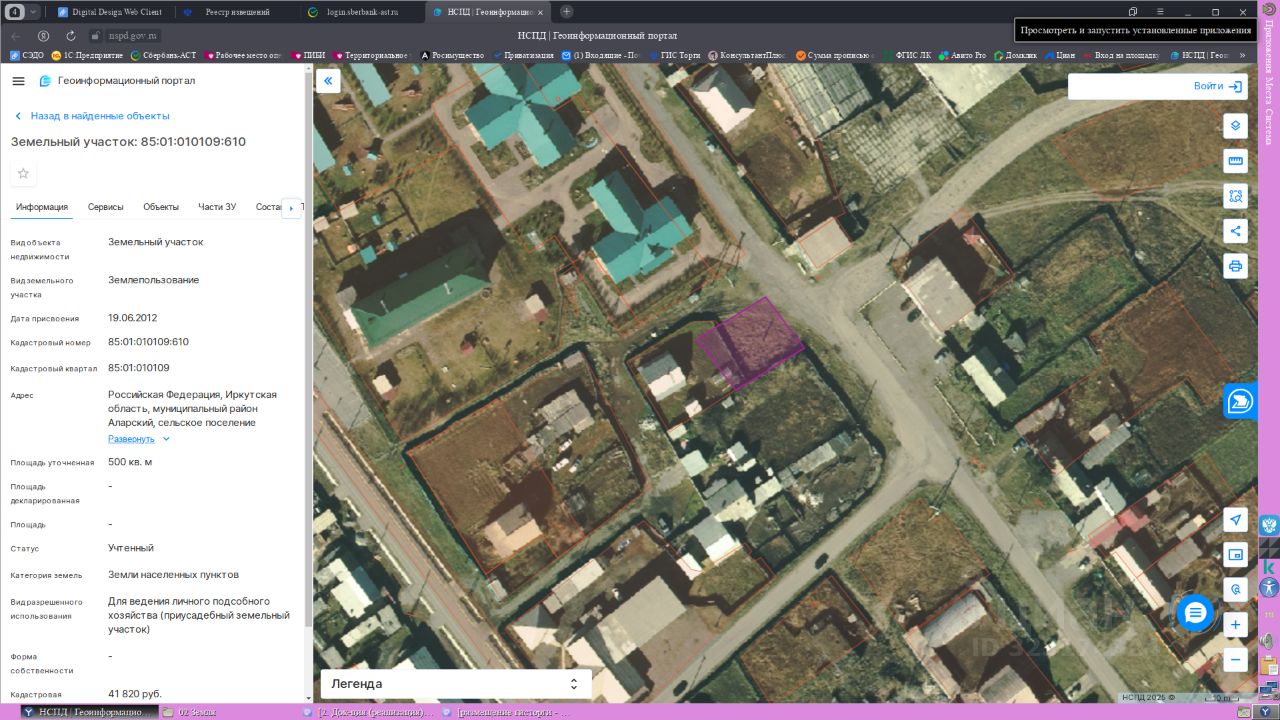Expand the Легенда panel
This screenshot has width=1280, height=720.
click(456, 684)
